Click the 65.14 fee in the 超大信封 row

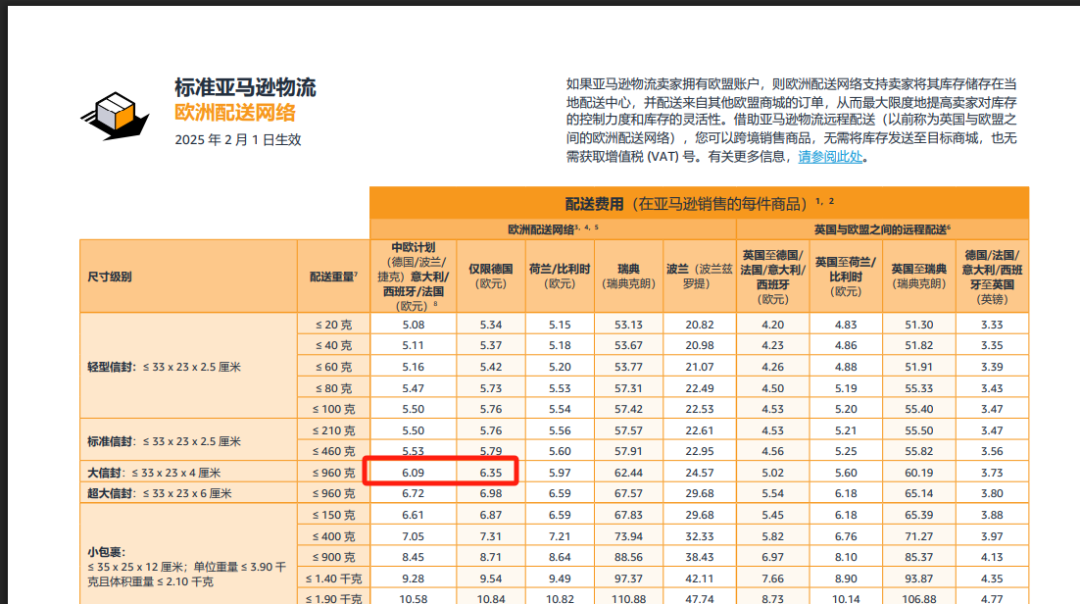919,493
